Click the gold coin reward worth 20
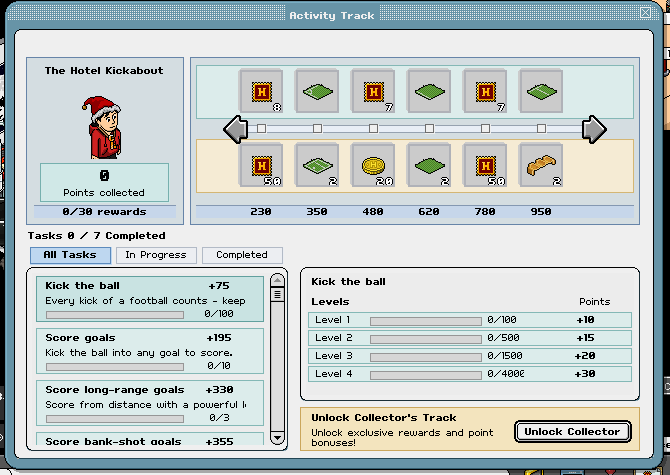The width and height of the screenshot is (670, 475). point(373,165)
